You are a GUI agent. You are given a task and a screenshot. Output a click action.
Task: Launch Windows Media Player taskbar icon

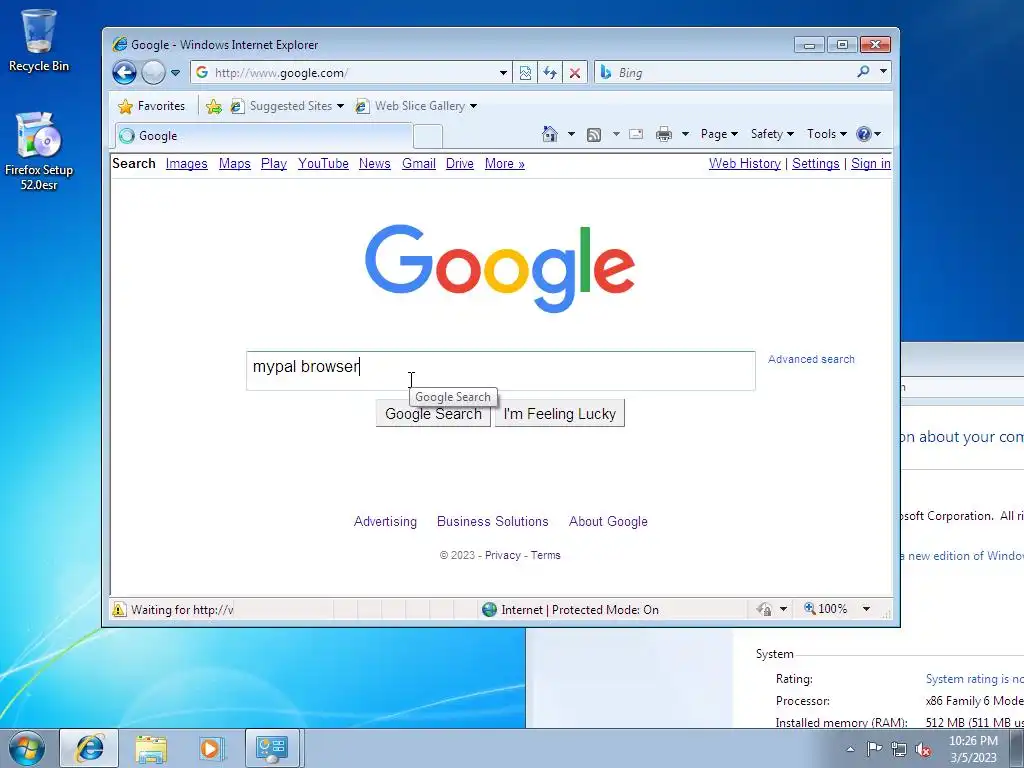211,748
